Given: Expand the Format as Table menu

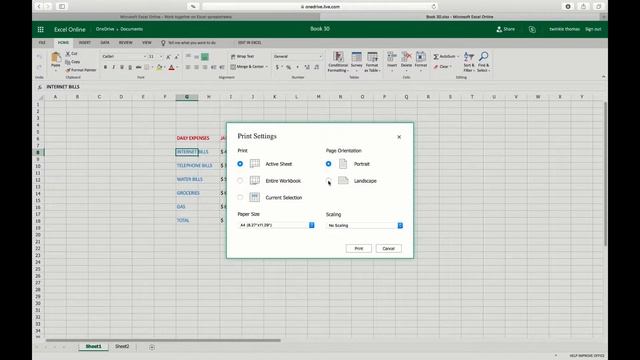Looking at the screenshot, I should point(372,62).
